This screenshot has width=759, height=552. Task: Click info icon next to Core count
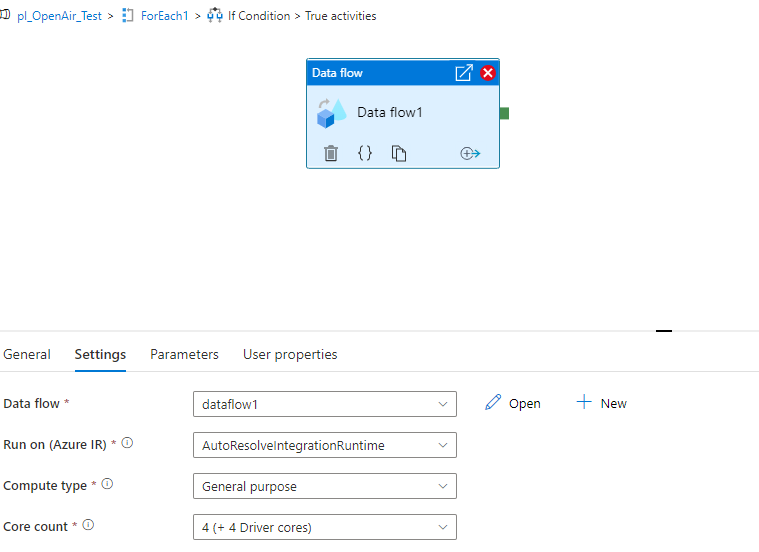88,525
